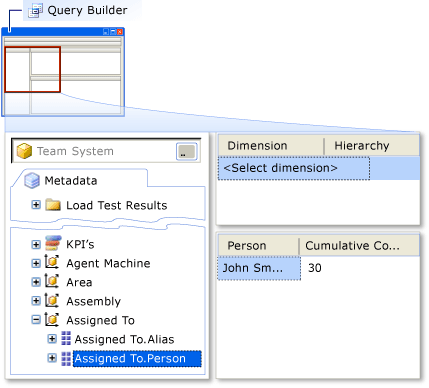Expand the Assigned To.Alias hierarchy
This screenshot has height=388, width=429.
52,339
